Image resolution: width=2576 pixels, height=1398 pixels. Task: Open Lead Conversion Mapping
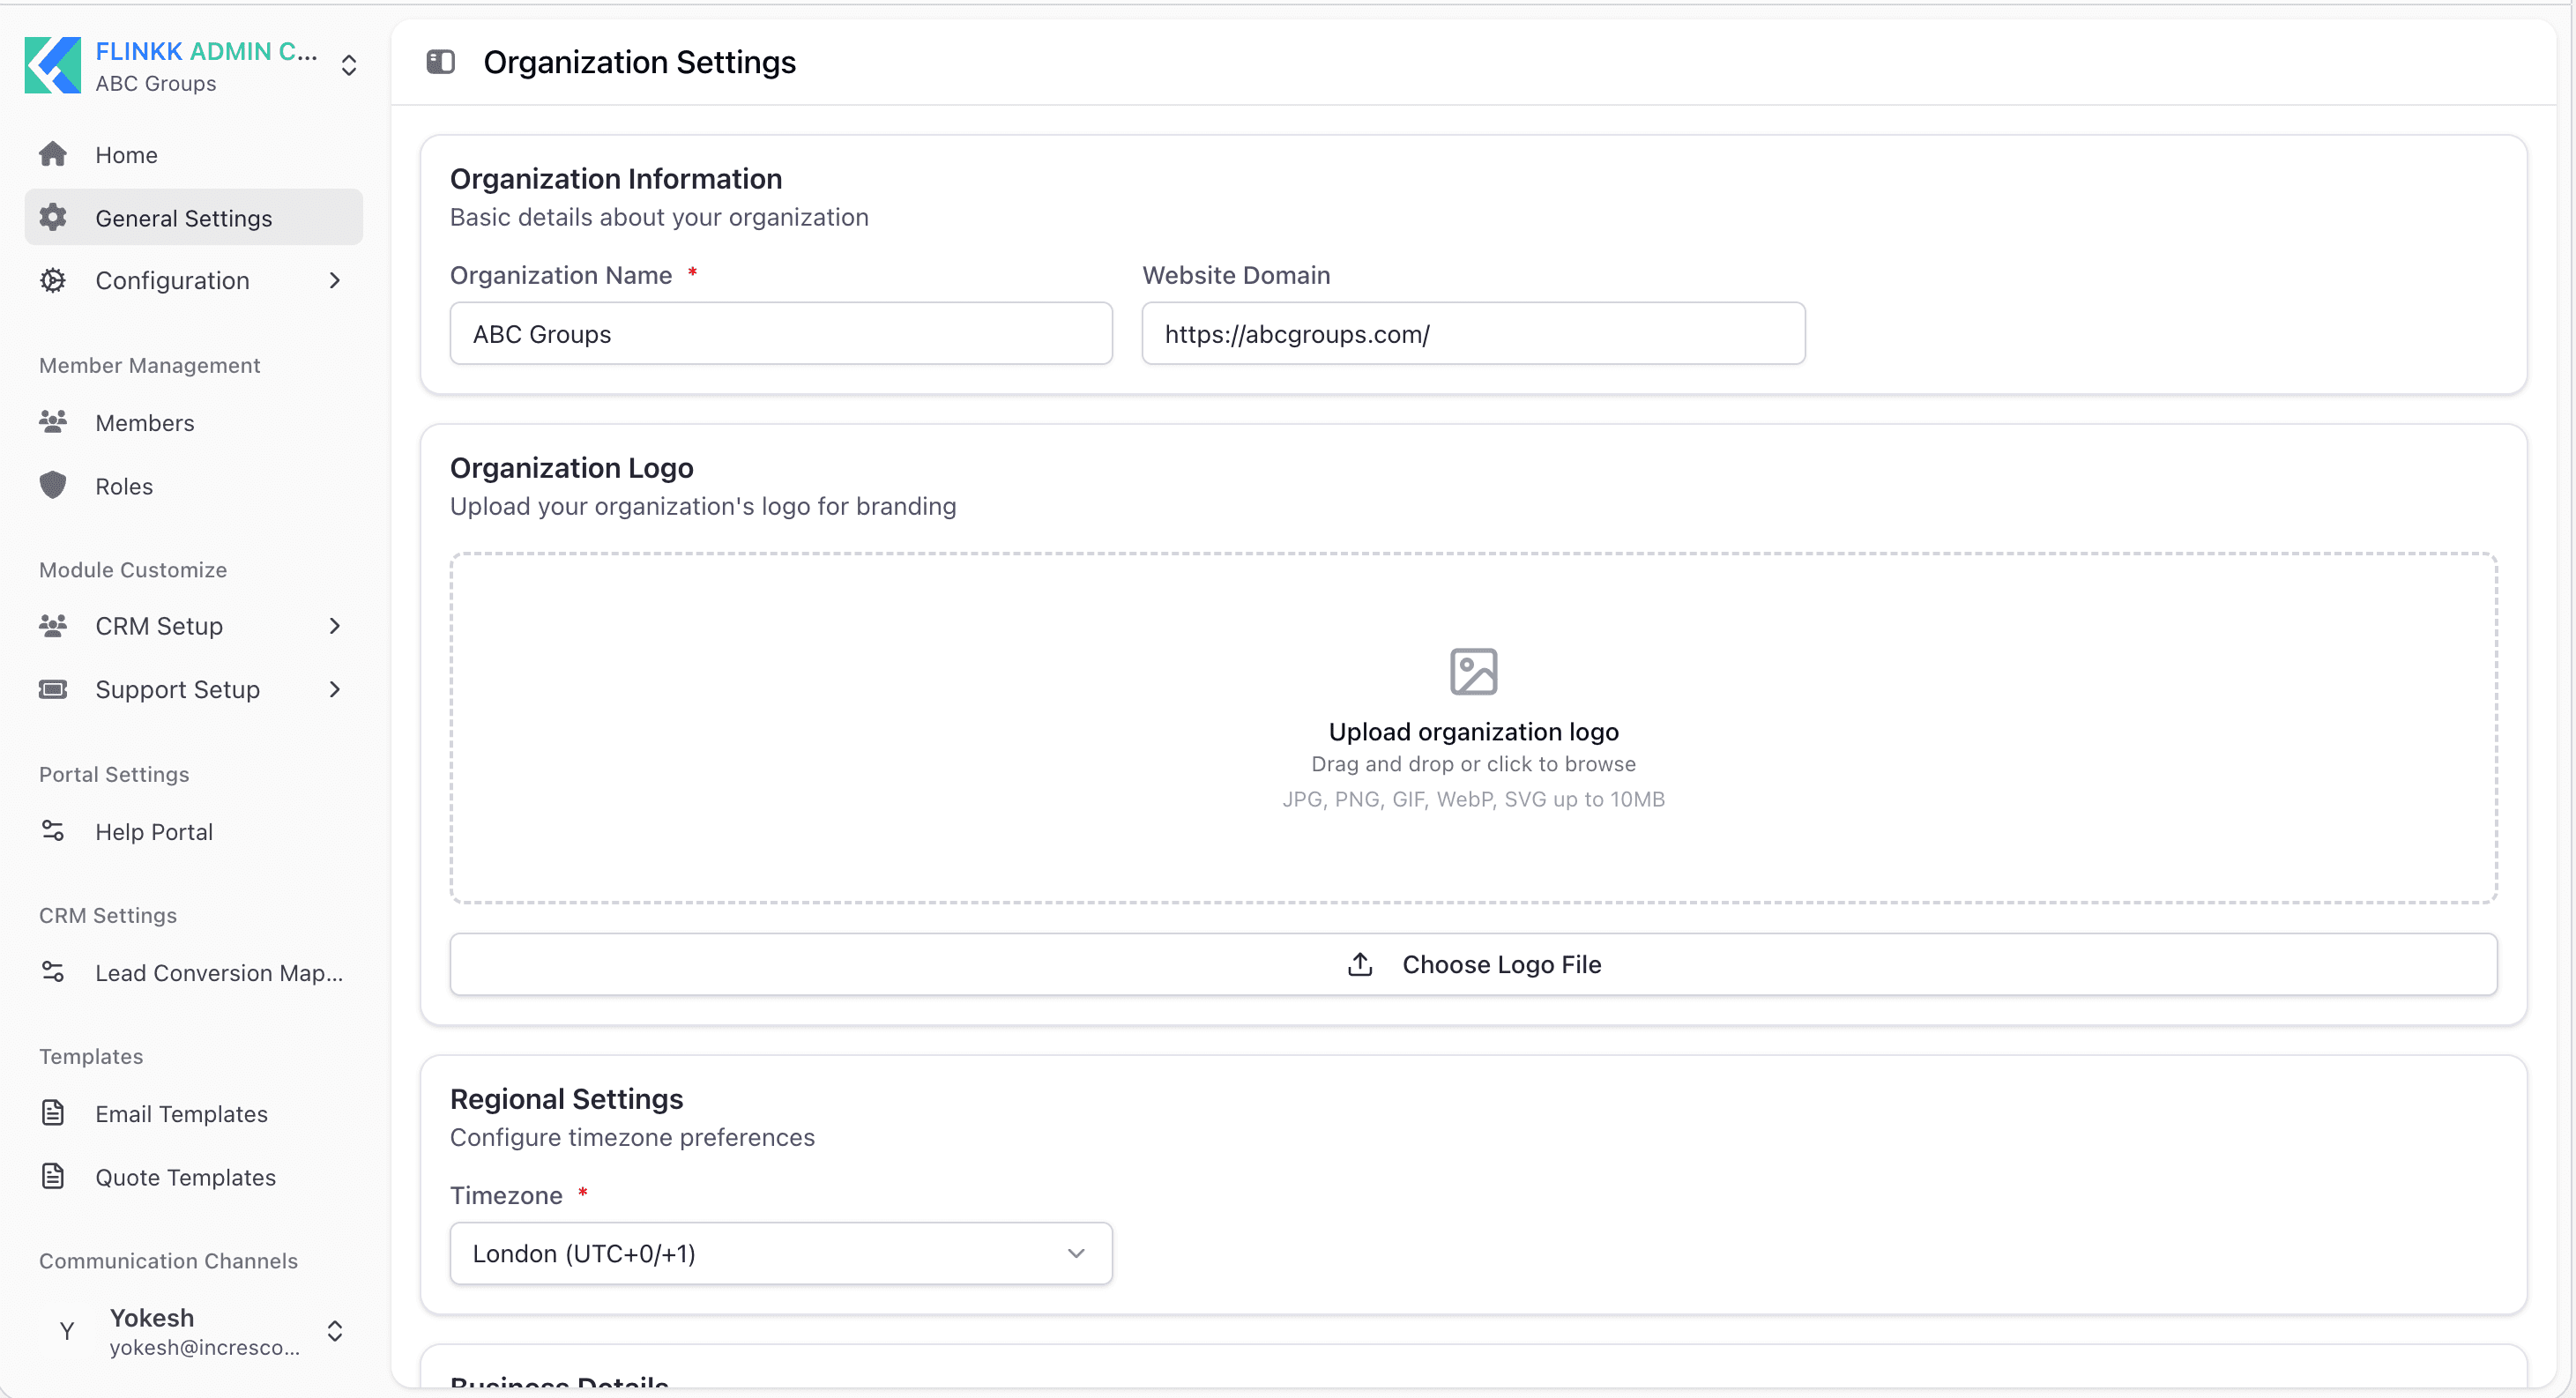click(x=194, y=972)
